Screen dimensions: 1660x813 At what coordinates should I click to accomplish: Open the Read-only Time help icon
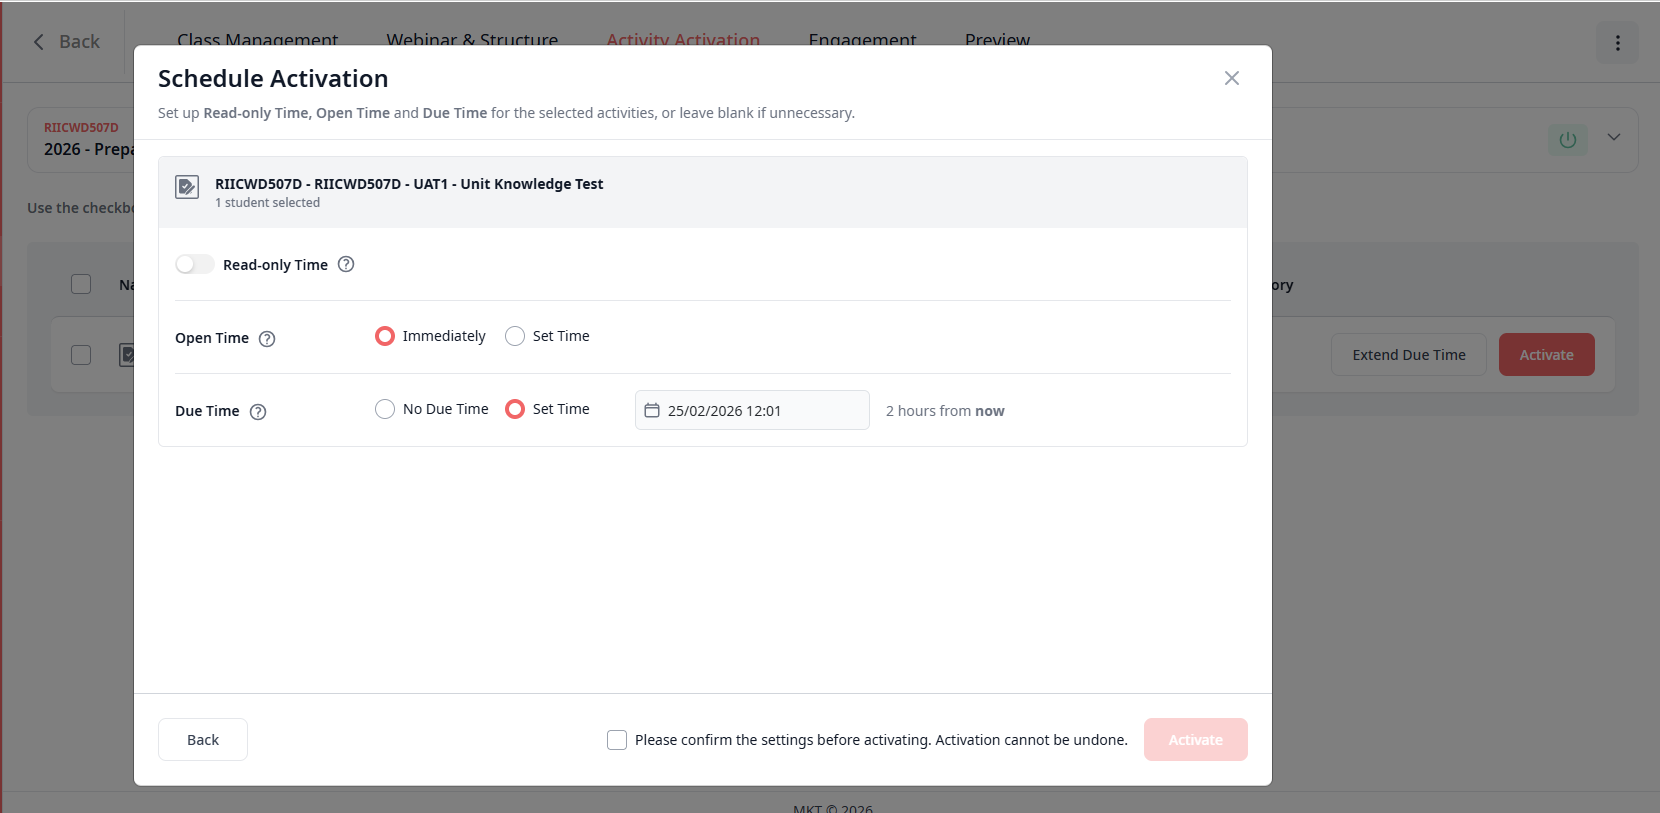[x=346, y=264]
